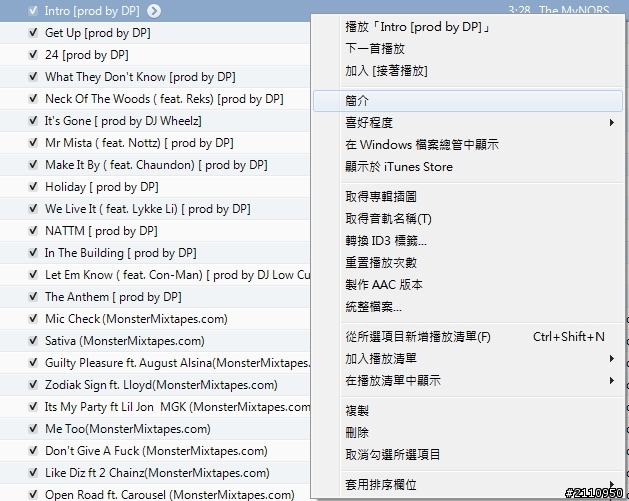The height and width of the screenshot is (501, 629).
Task: Select track Don't Give A Fuck
Action: (156, 451)
